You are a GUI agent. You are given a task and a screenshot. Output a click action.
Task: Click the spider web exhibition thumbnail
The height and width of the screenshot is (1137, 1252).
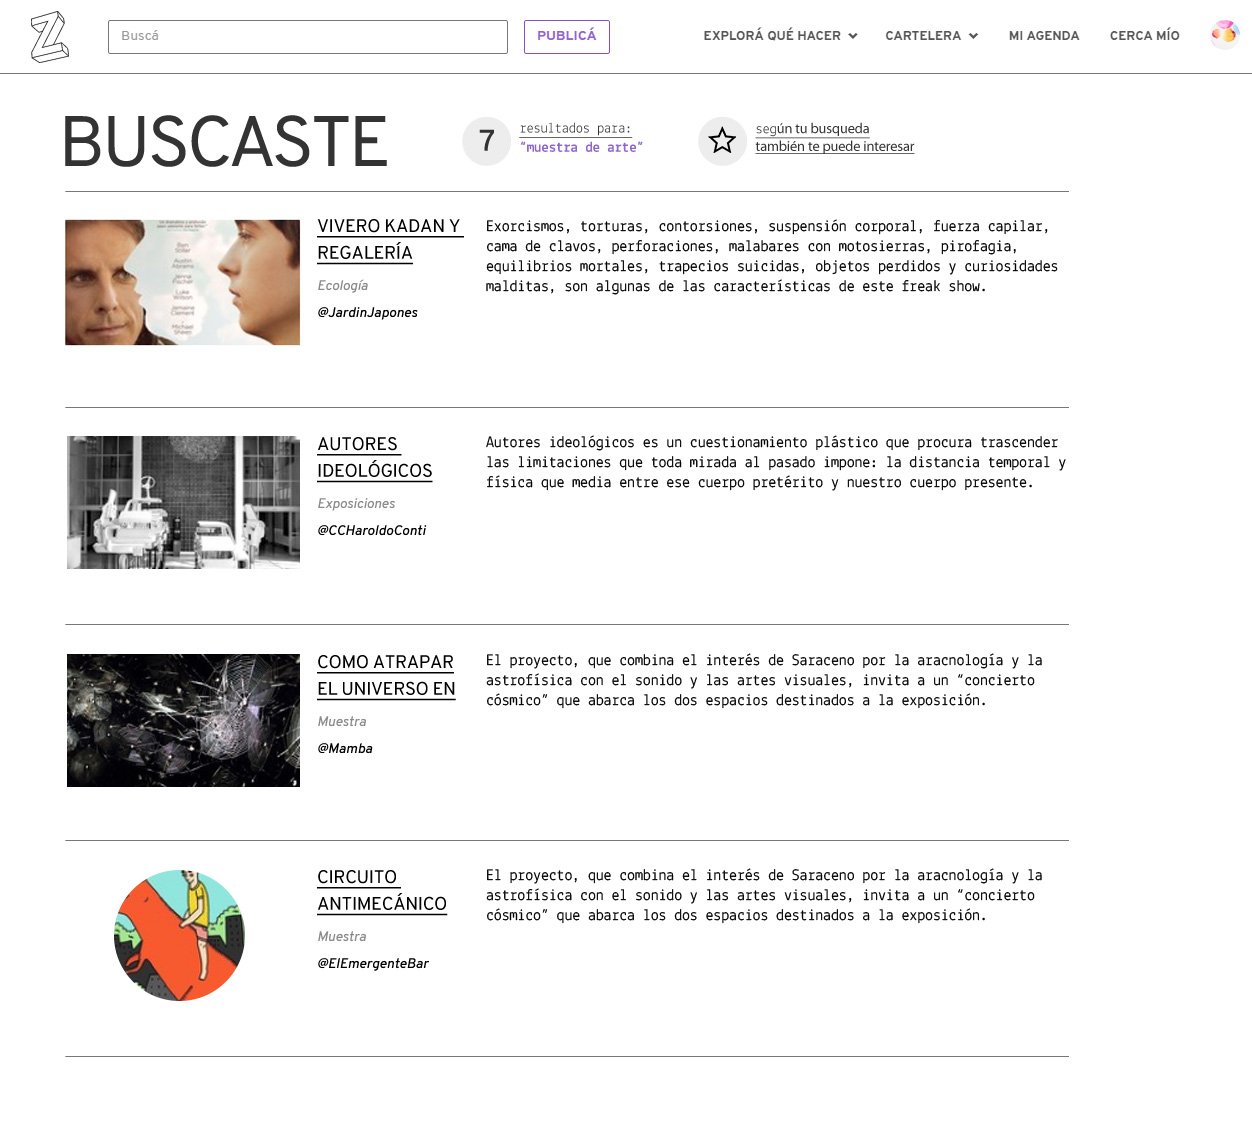coord(183,720)
